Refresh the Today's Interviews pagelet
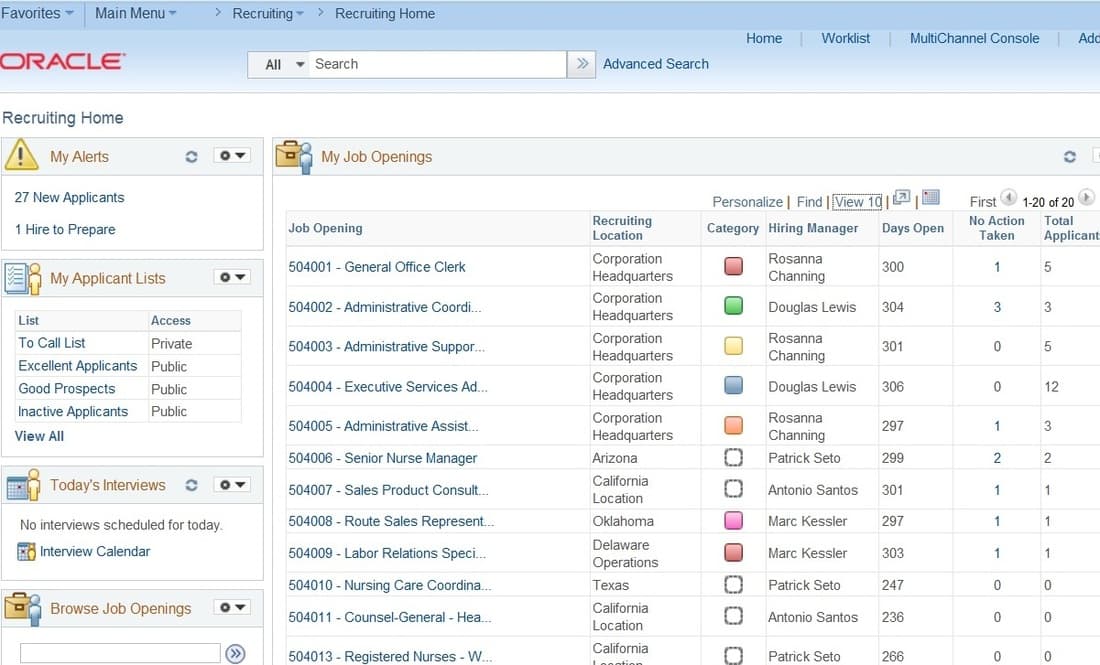 [191, 484]
